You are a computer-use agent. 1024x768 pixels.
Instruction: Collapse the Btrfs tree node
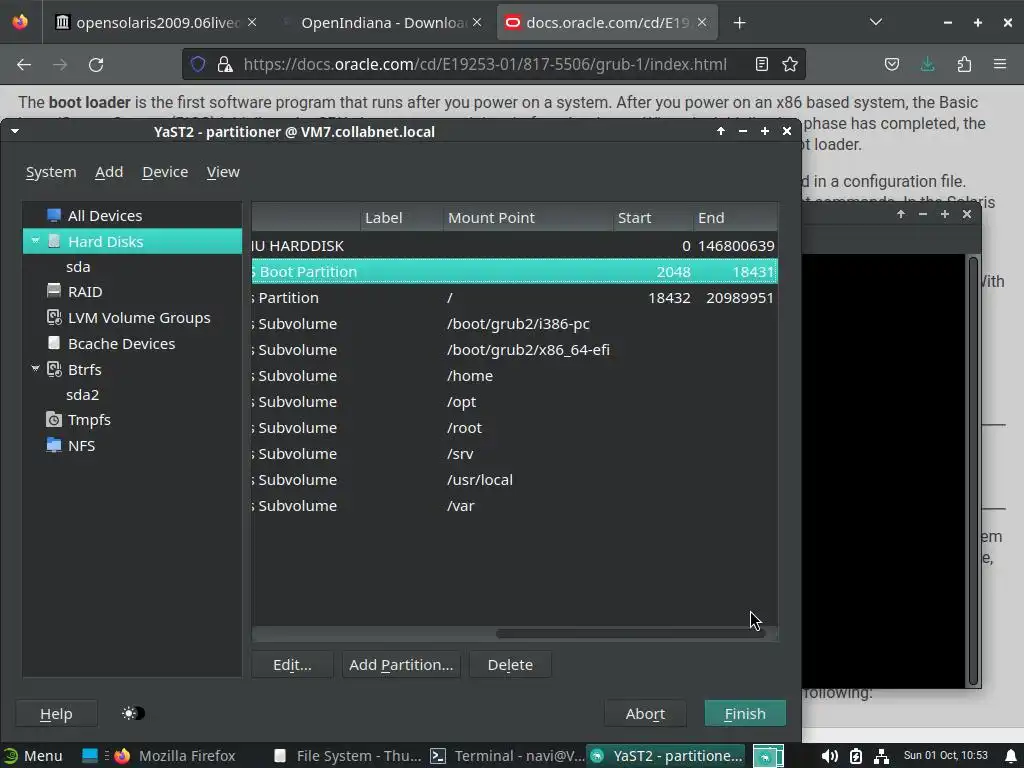[x=35, y=369]
